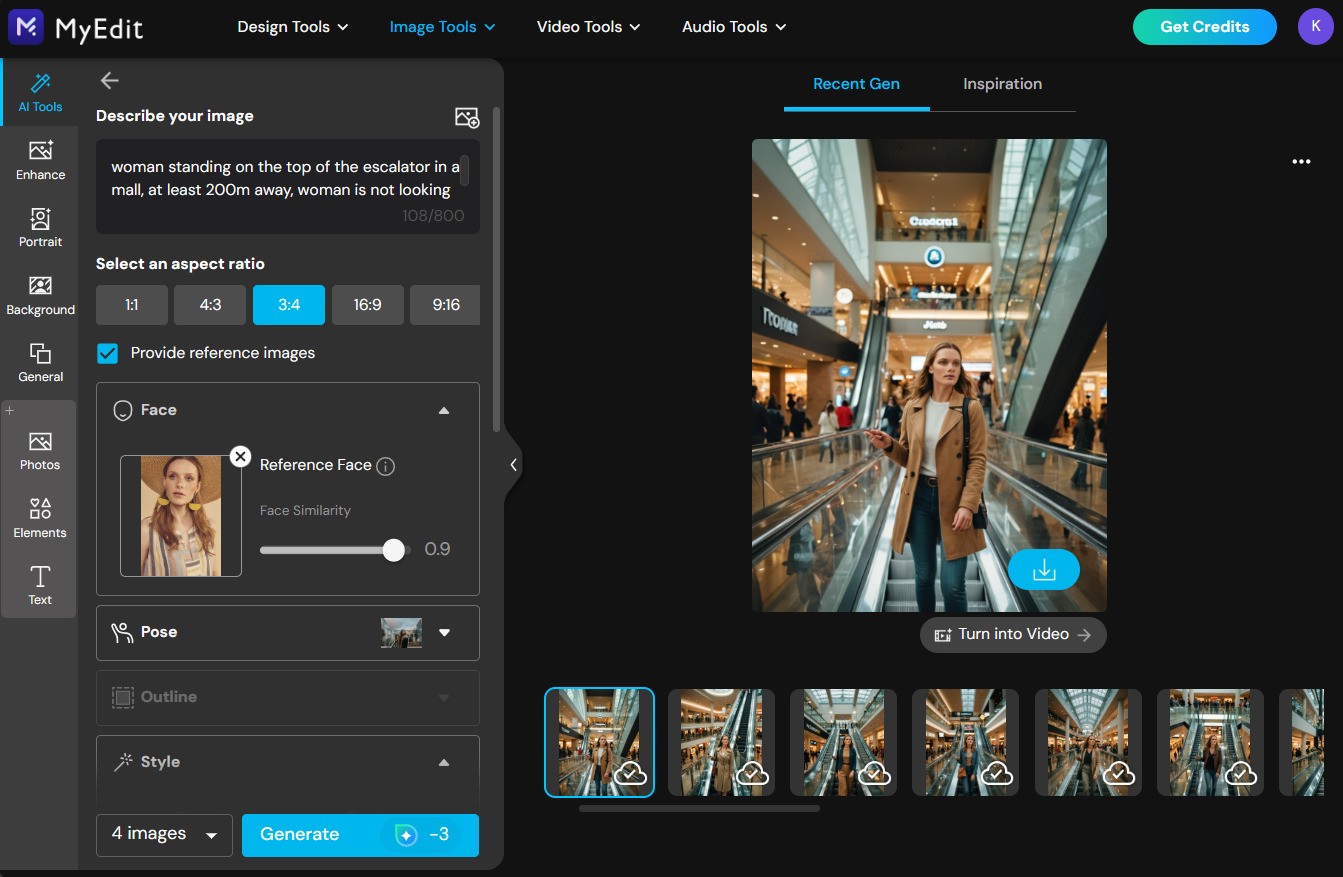Click the Elements sidebar icon
Image resolution: width=1343 pixels, height=877 pixels.
click(x=40, y=518)
